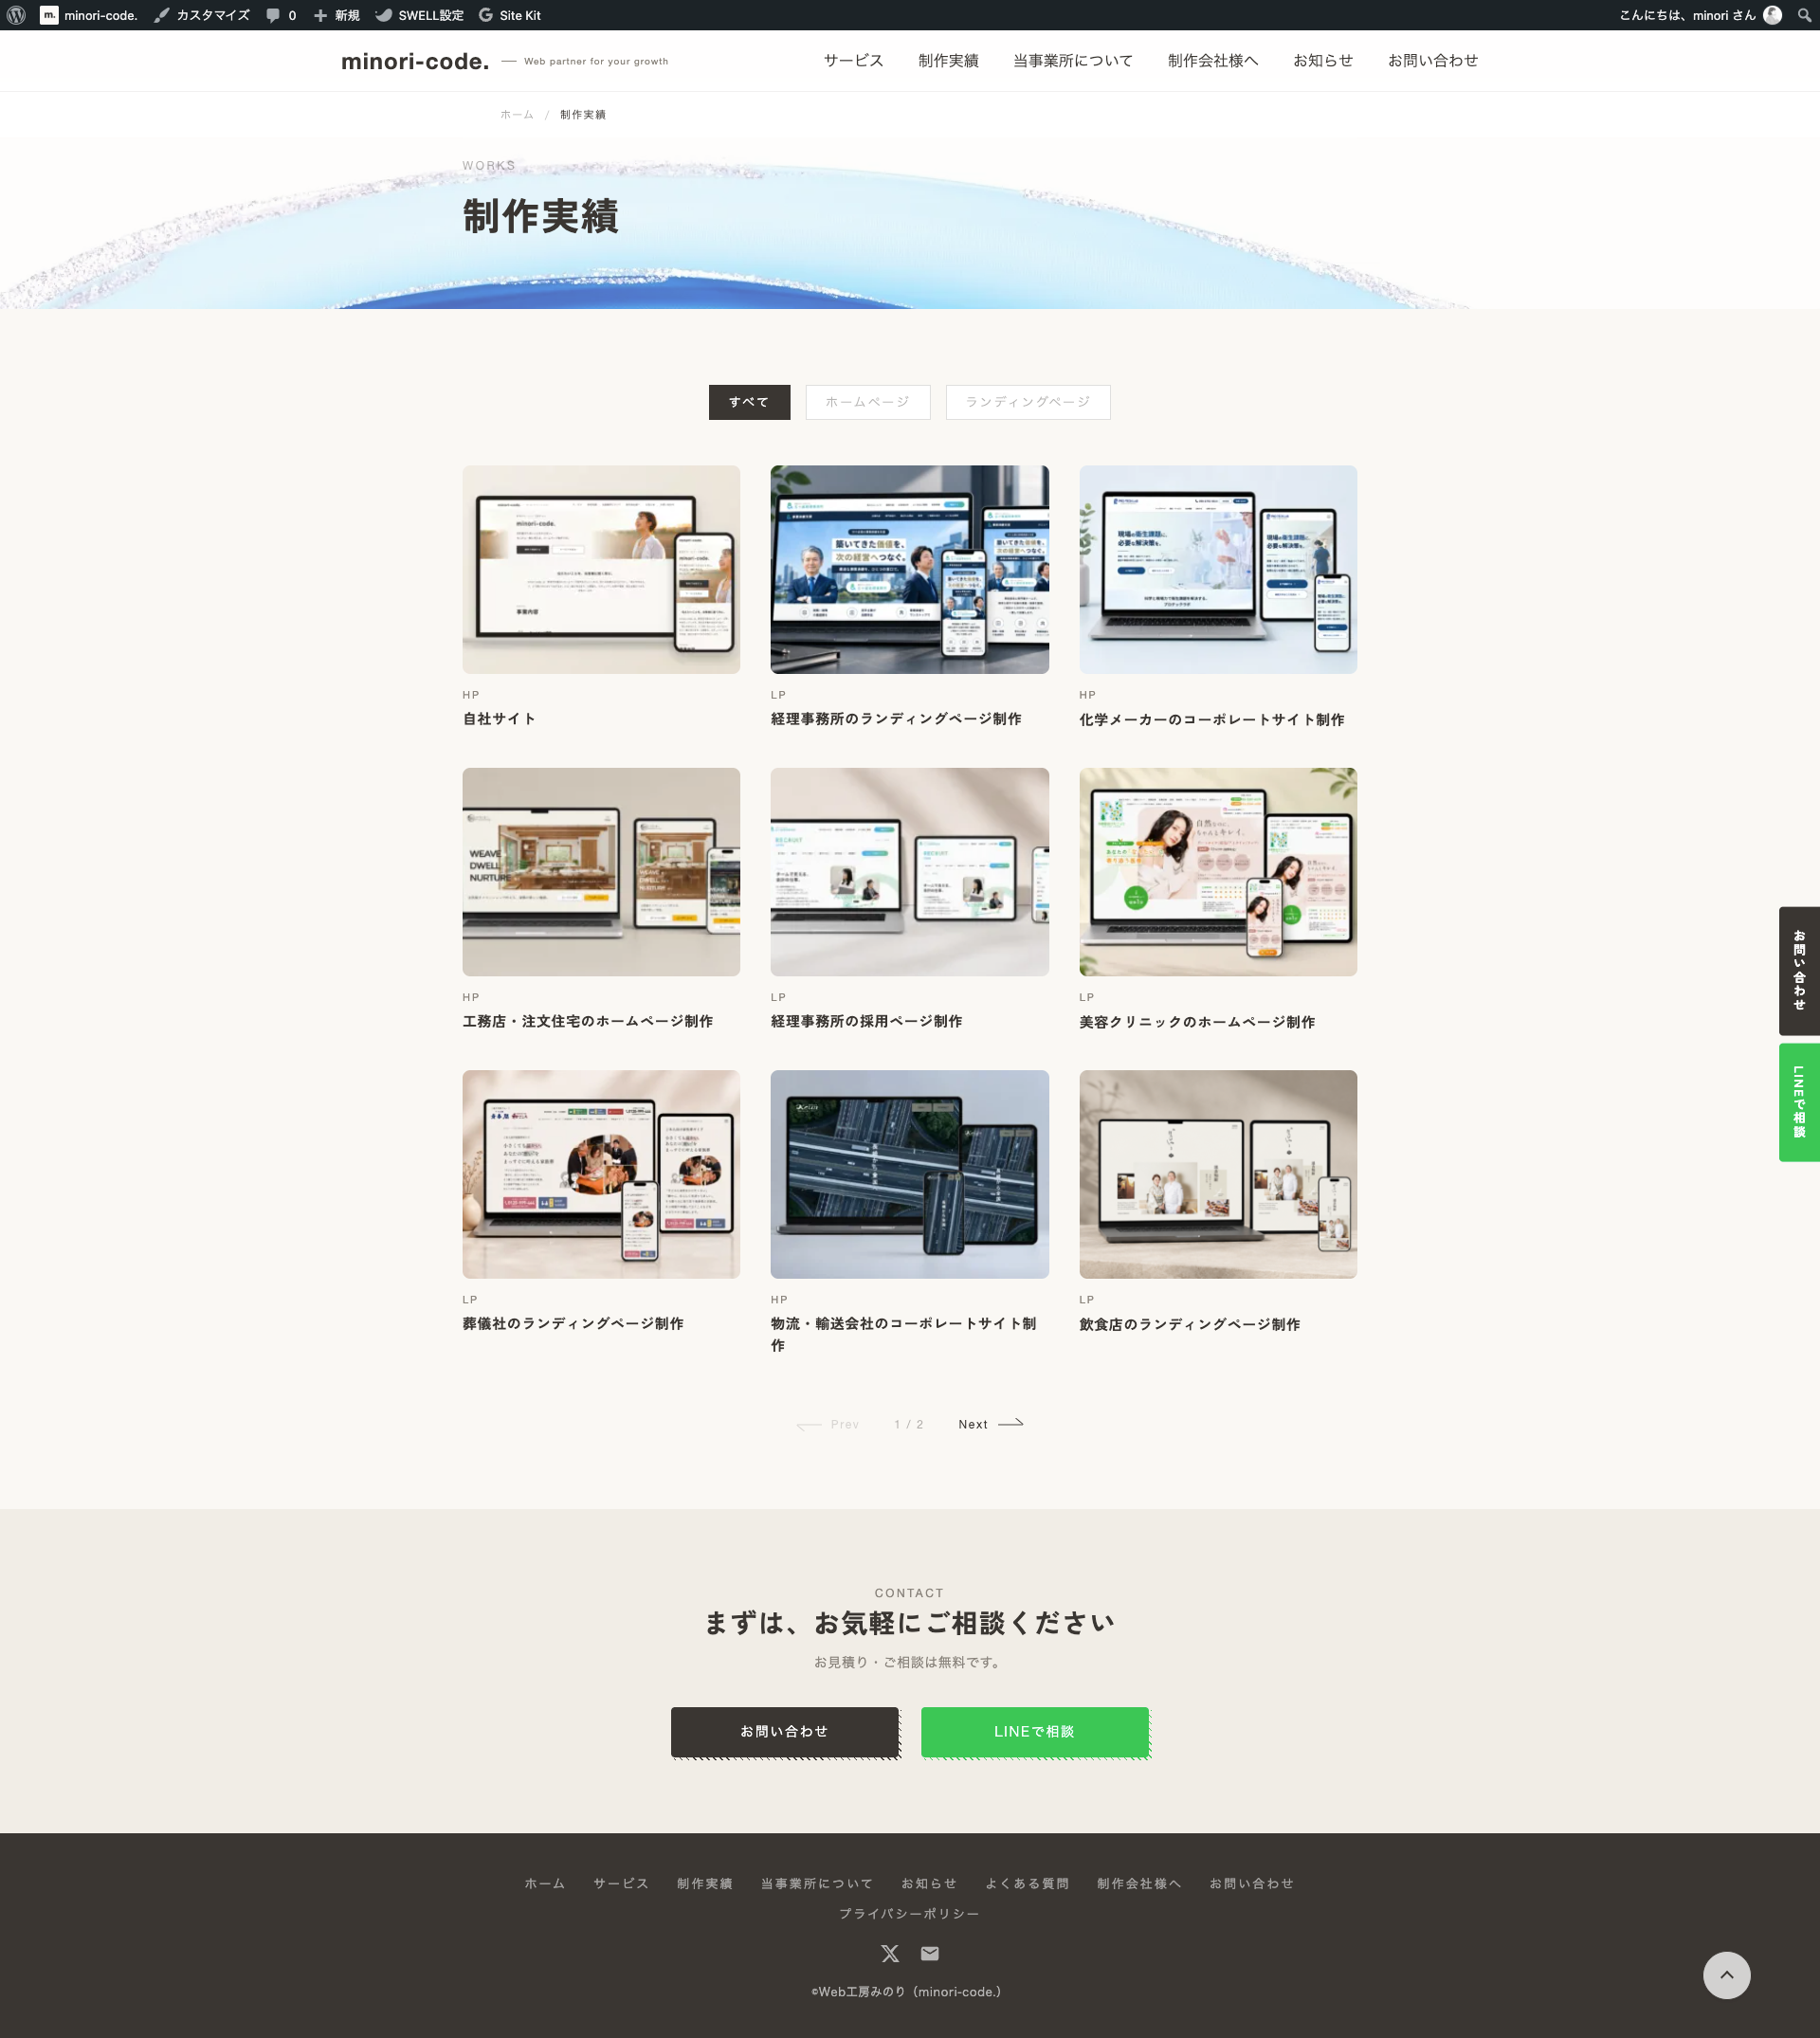Screen dimensions: 1820x2038
Task: Click the side LINEで相談 floating tab
Action: (1799, 1102)
